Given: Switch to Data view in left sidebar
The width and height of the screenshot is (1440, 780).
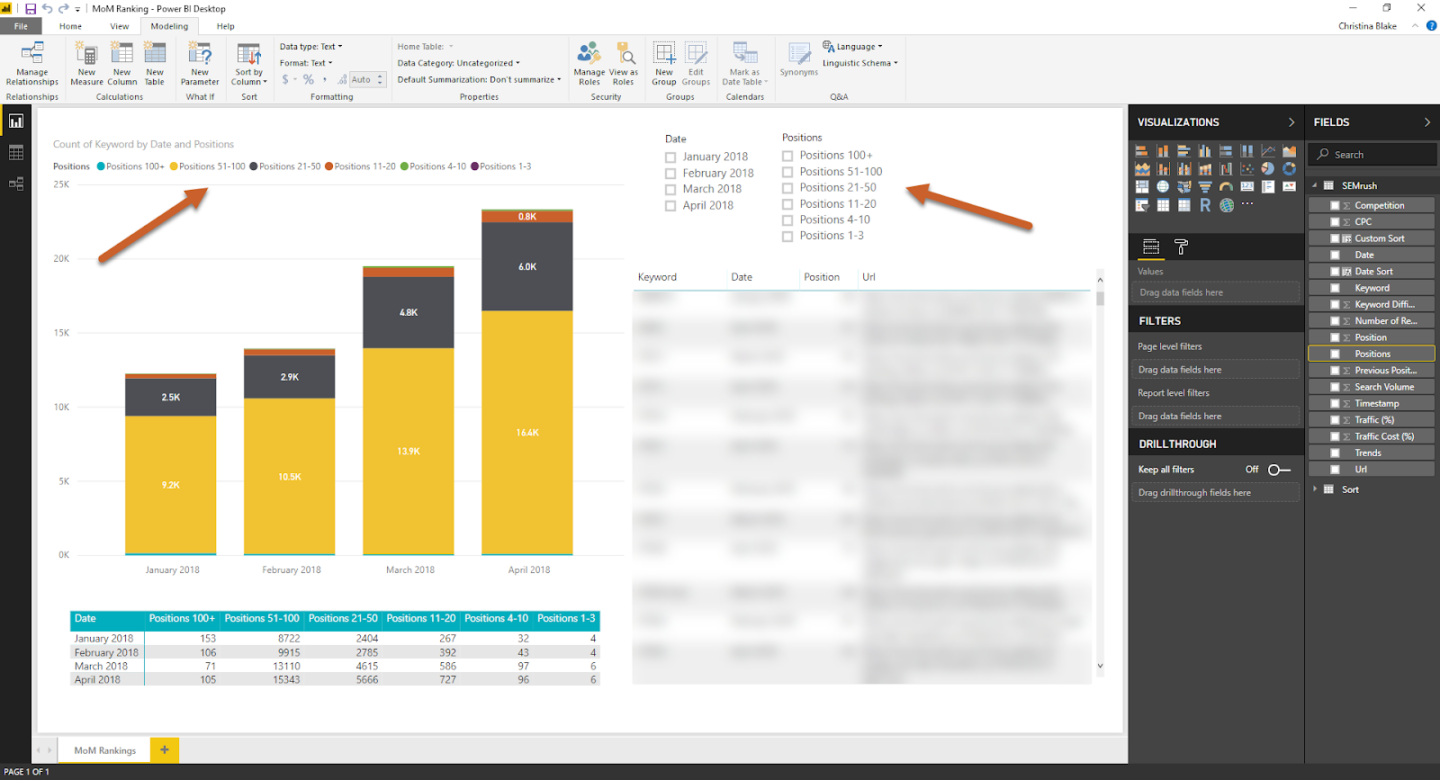Looking at the screenshot, I should point(16,153).
